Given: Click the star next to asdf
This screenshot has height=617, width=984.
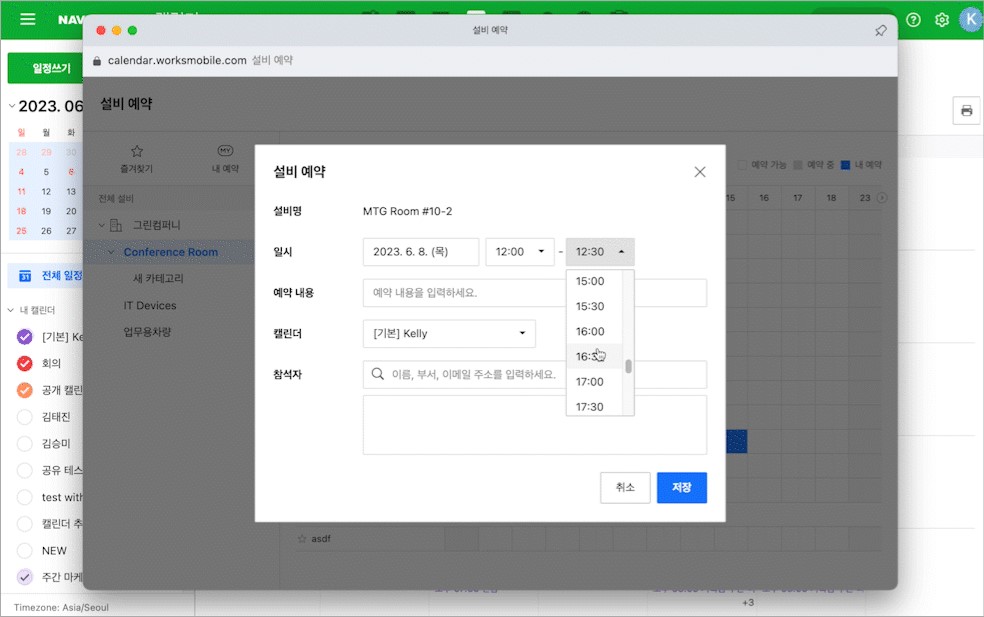Looking at the screenshot, I should 302,539.
